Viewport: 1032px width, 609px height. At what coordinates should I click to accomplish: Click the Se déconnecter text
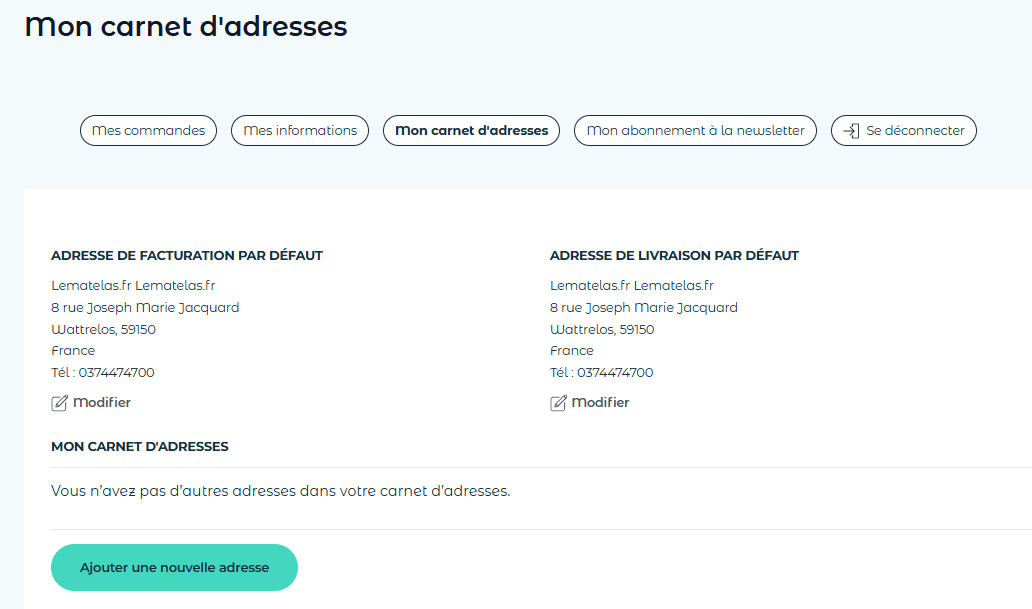915,131
